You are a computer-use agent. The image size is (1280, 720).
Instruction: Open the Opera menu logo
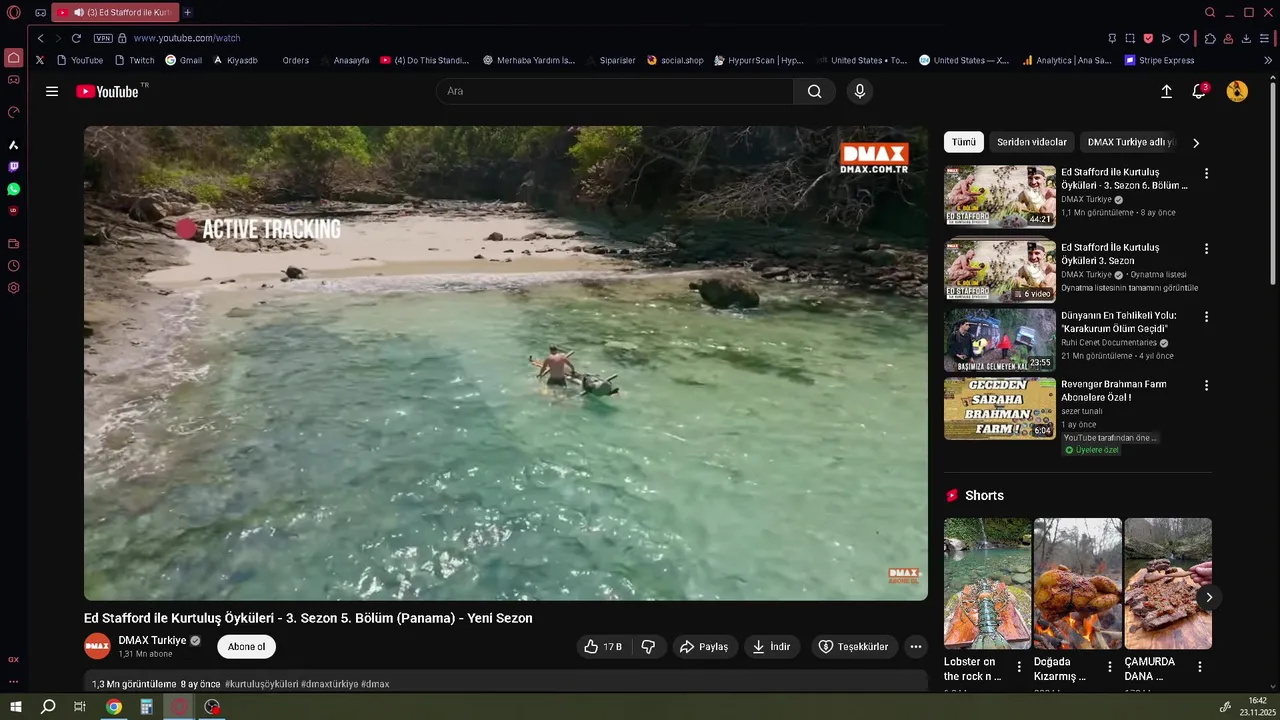[14, 13]
